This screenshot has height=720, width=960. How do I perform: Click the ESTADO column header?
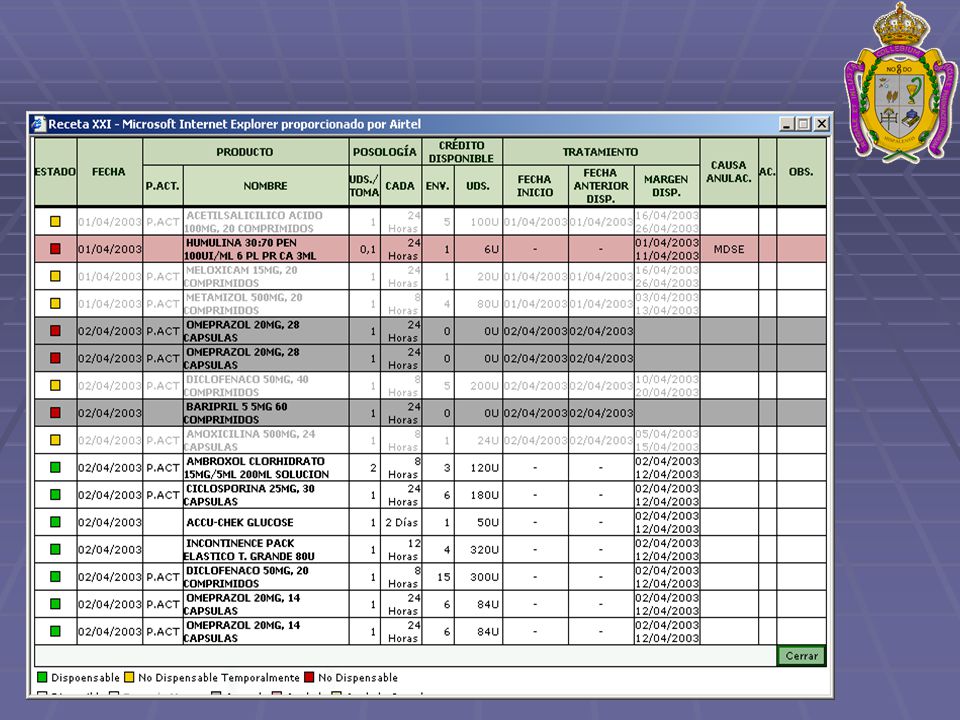[55, 172]
